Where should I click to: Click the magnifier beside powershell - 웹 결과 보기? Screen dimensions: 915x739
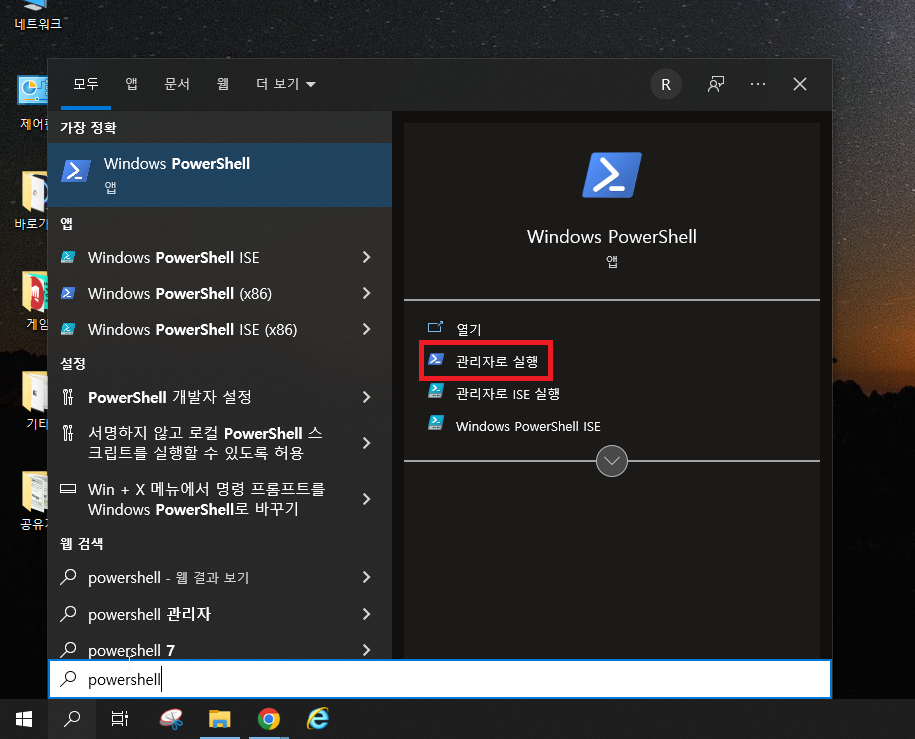click(68, 577)
